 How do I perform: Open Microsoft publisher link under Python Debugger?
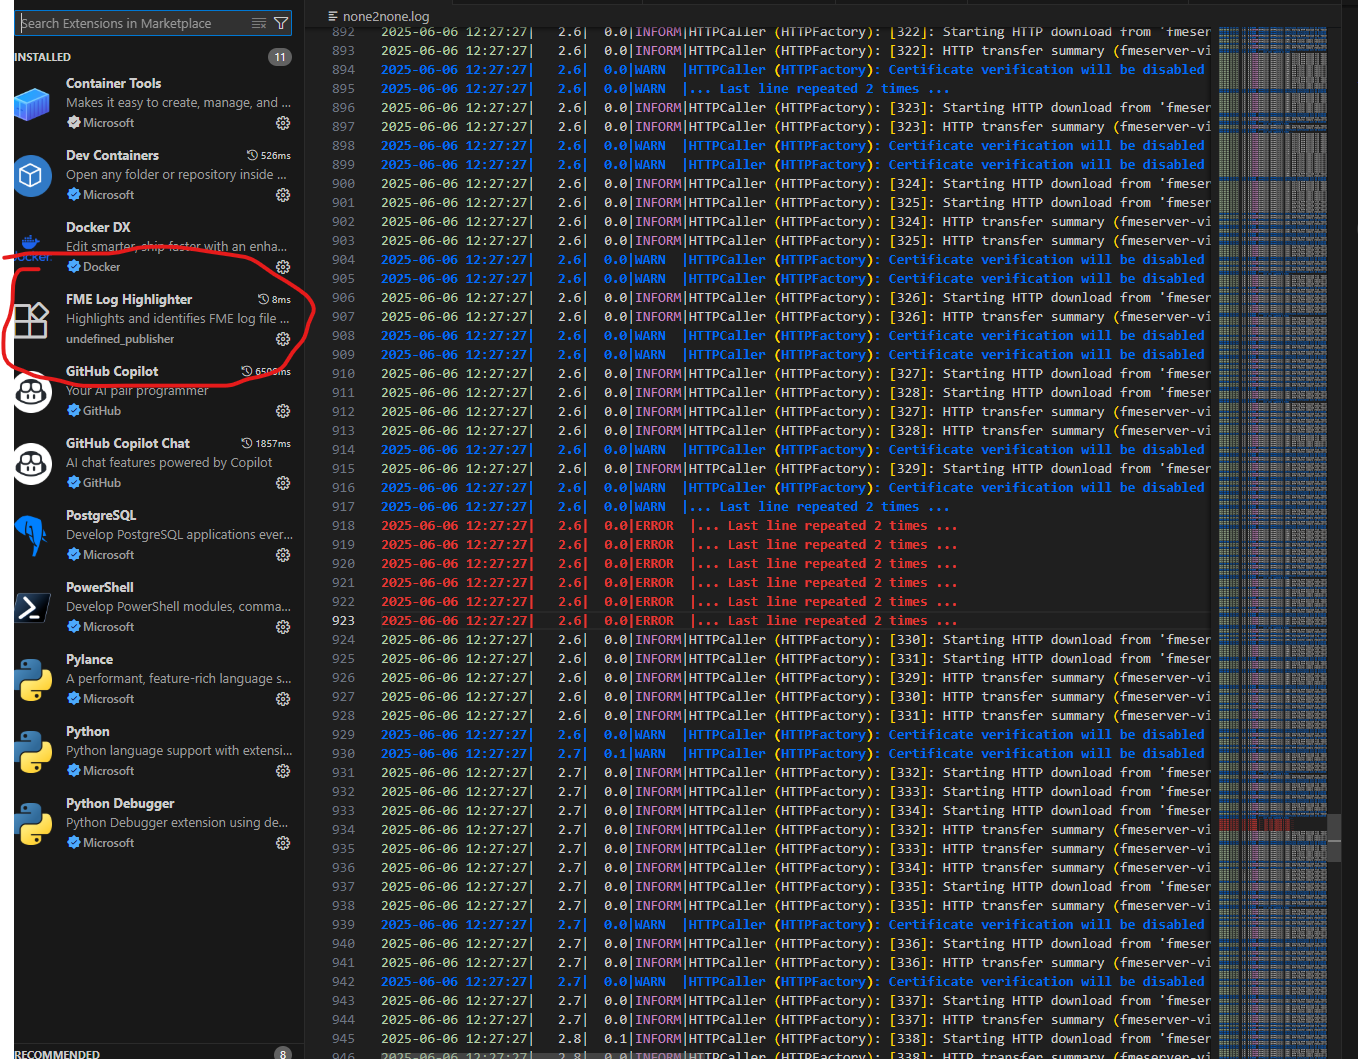click(x=108, y=843)
